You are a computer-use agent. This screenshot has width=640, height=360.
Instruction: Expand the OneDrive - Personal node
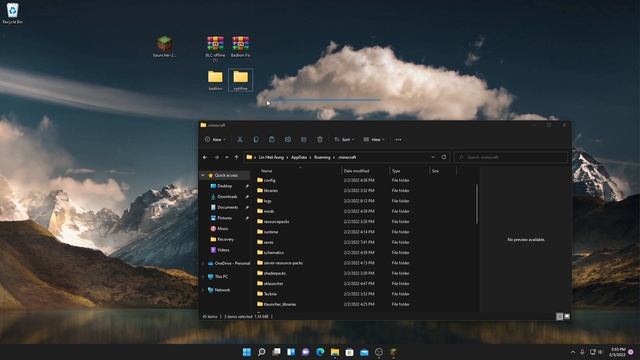203,263
